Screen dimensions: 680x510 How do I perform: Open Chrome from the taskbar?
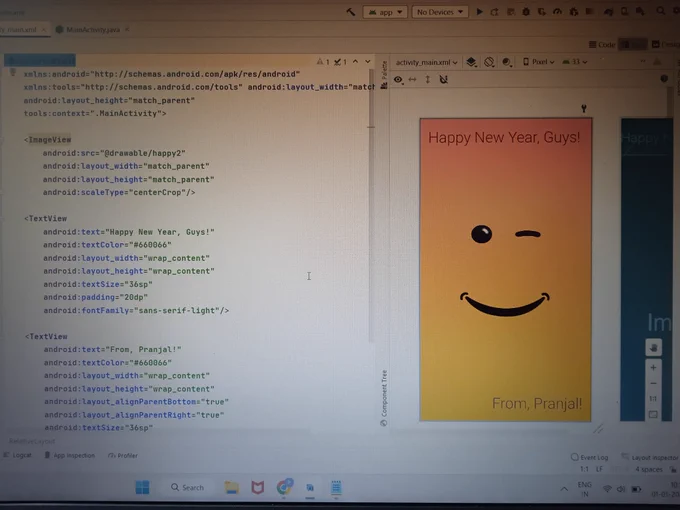coord(284,487)
